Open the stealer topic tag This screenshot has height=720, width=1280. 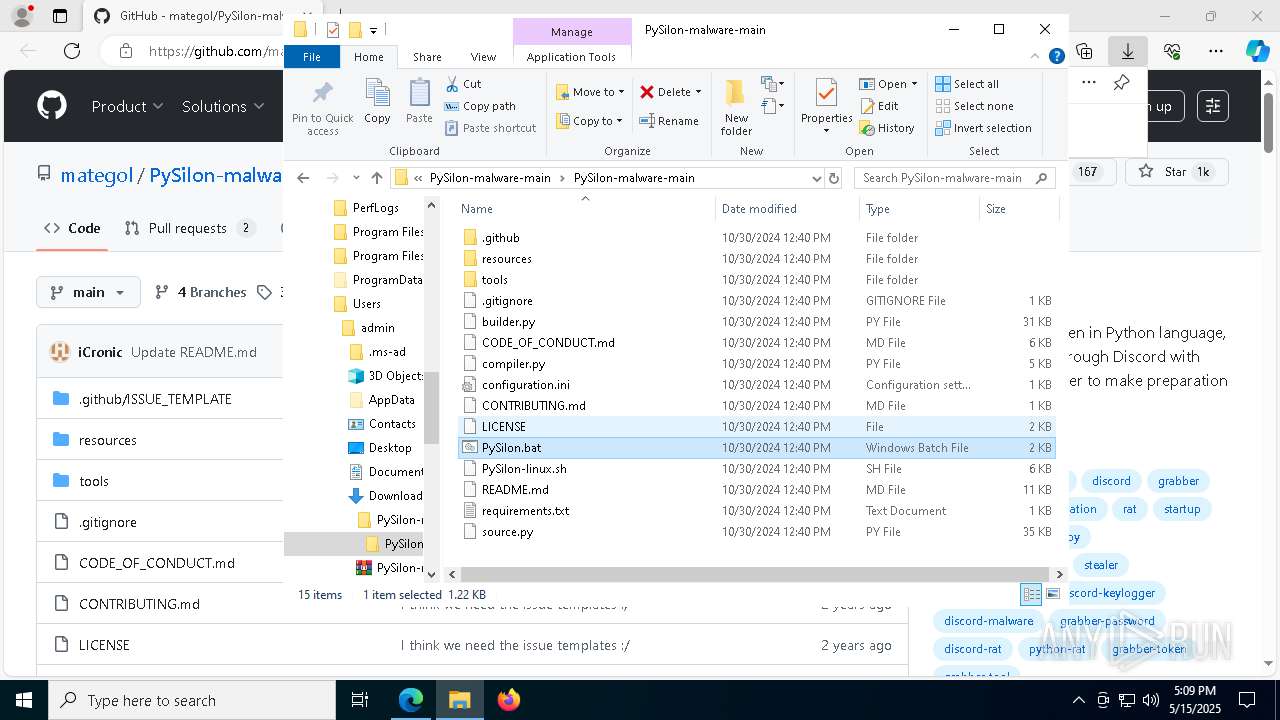point(1101,565)
